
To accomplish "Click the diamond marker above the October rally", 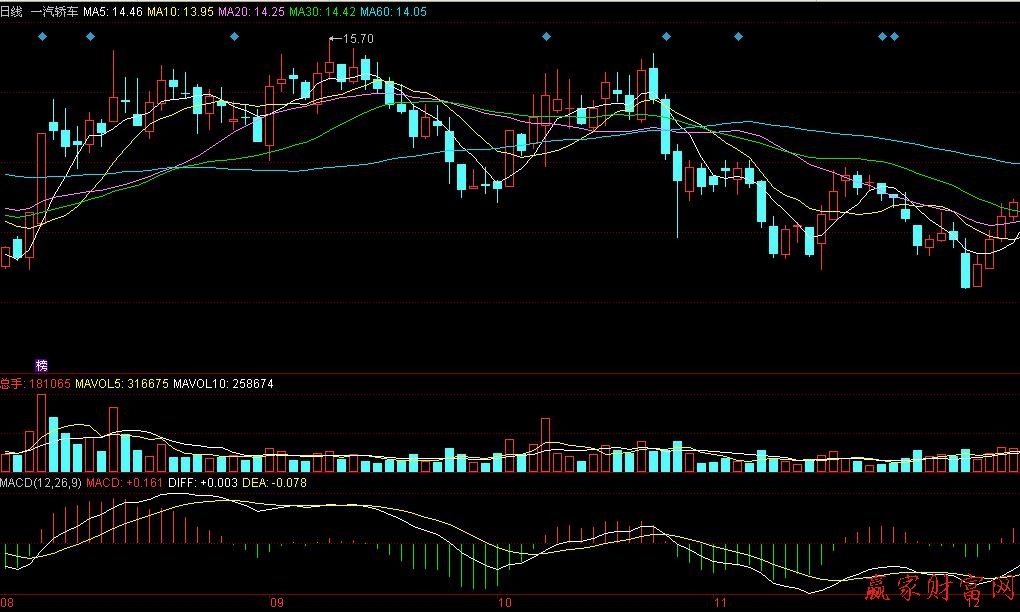I will click(x=546, y=37).
